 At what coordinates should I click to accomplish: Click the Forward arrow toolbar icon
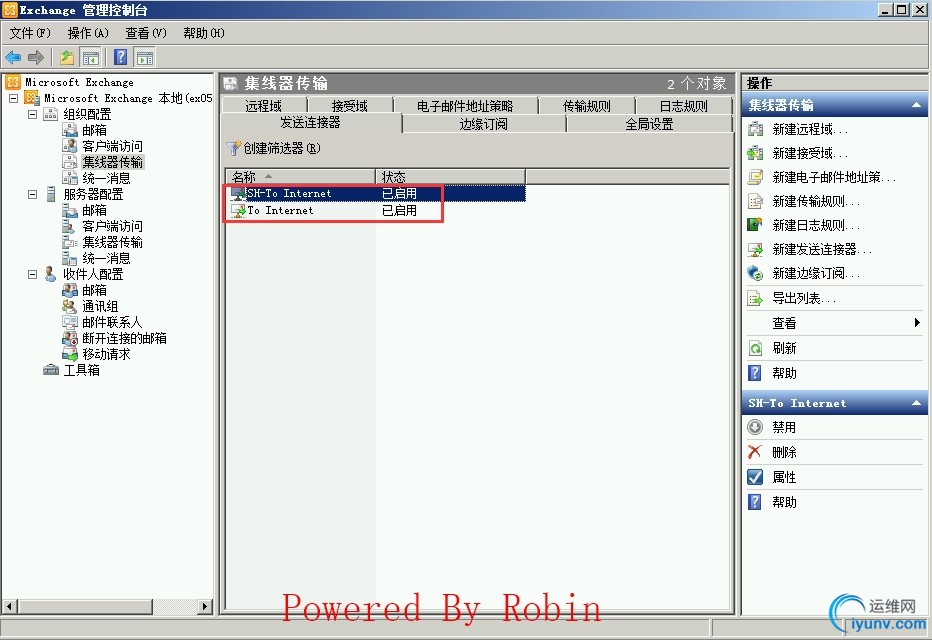click(36, 58)
